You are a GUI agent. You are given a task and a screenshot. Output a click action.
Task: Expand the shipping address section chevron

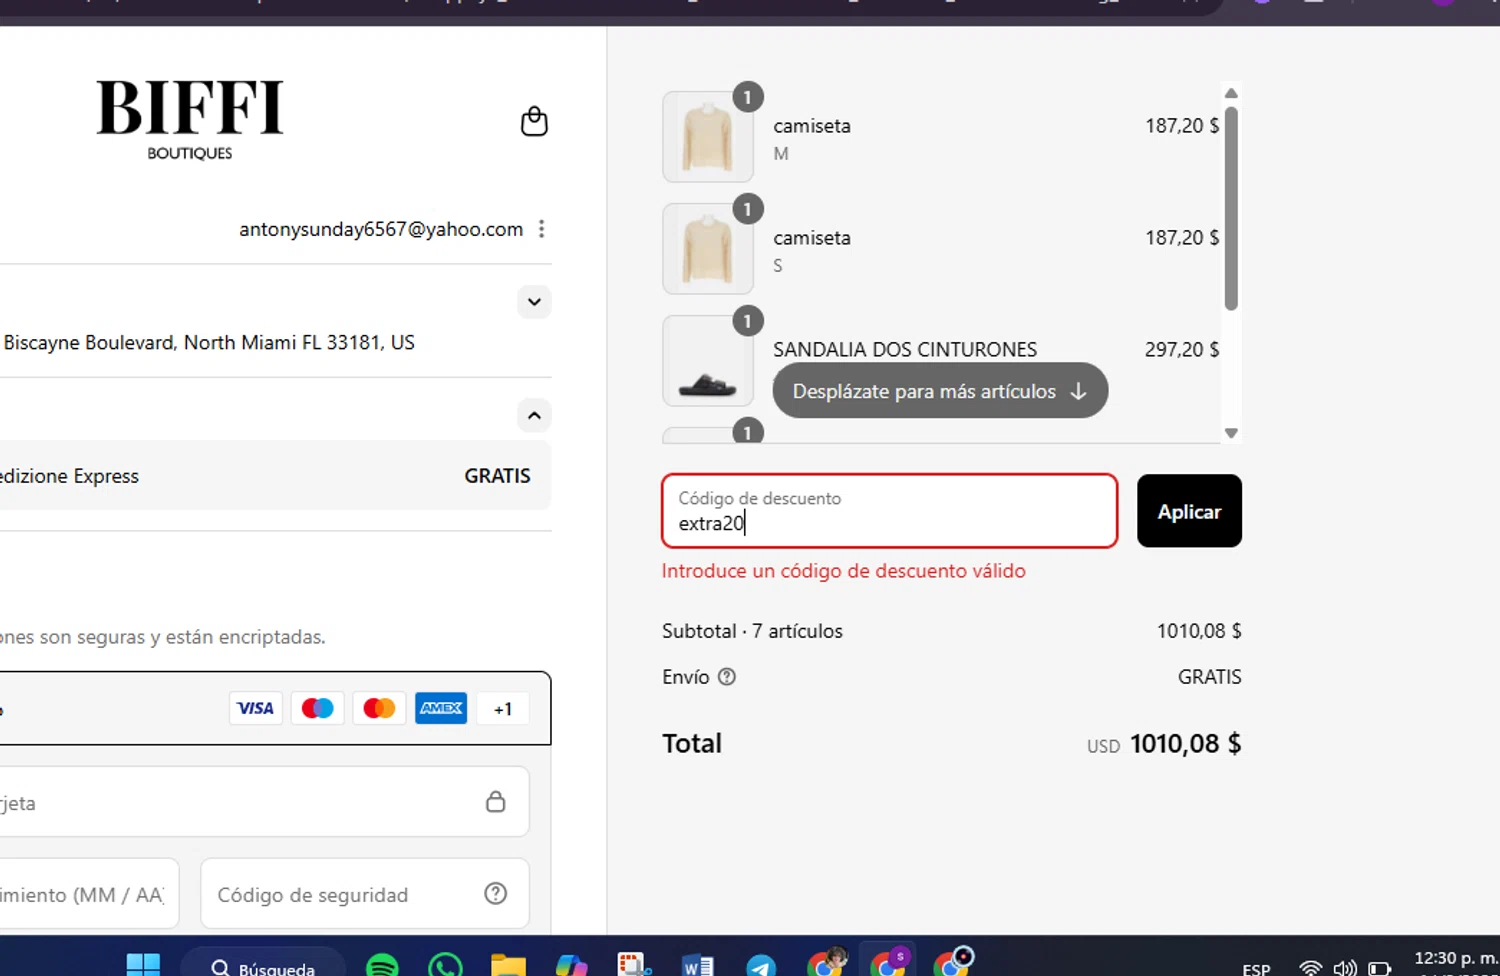click(x=534, y=302)
